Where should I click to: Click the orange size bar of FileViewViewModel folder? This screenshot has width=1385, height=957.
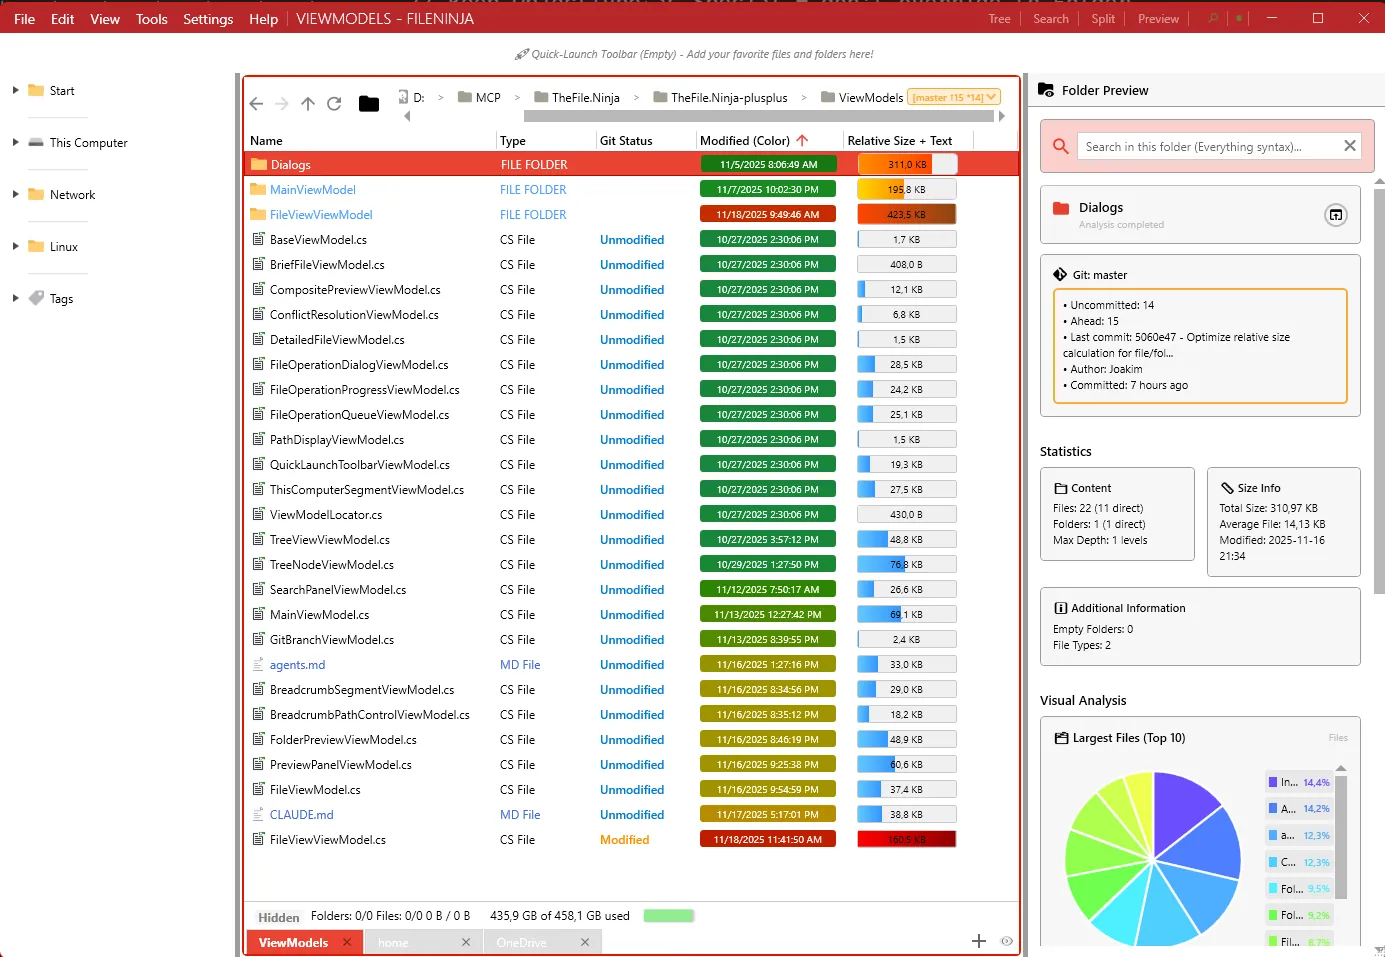pos(907,214)
